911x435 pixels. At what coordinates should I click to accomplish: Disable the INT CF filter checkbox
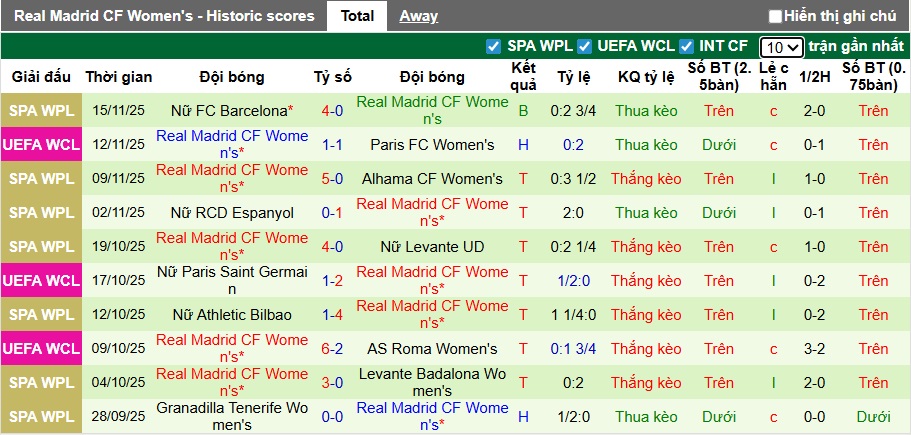click(686, 46)
